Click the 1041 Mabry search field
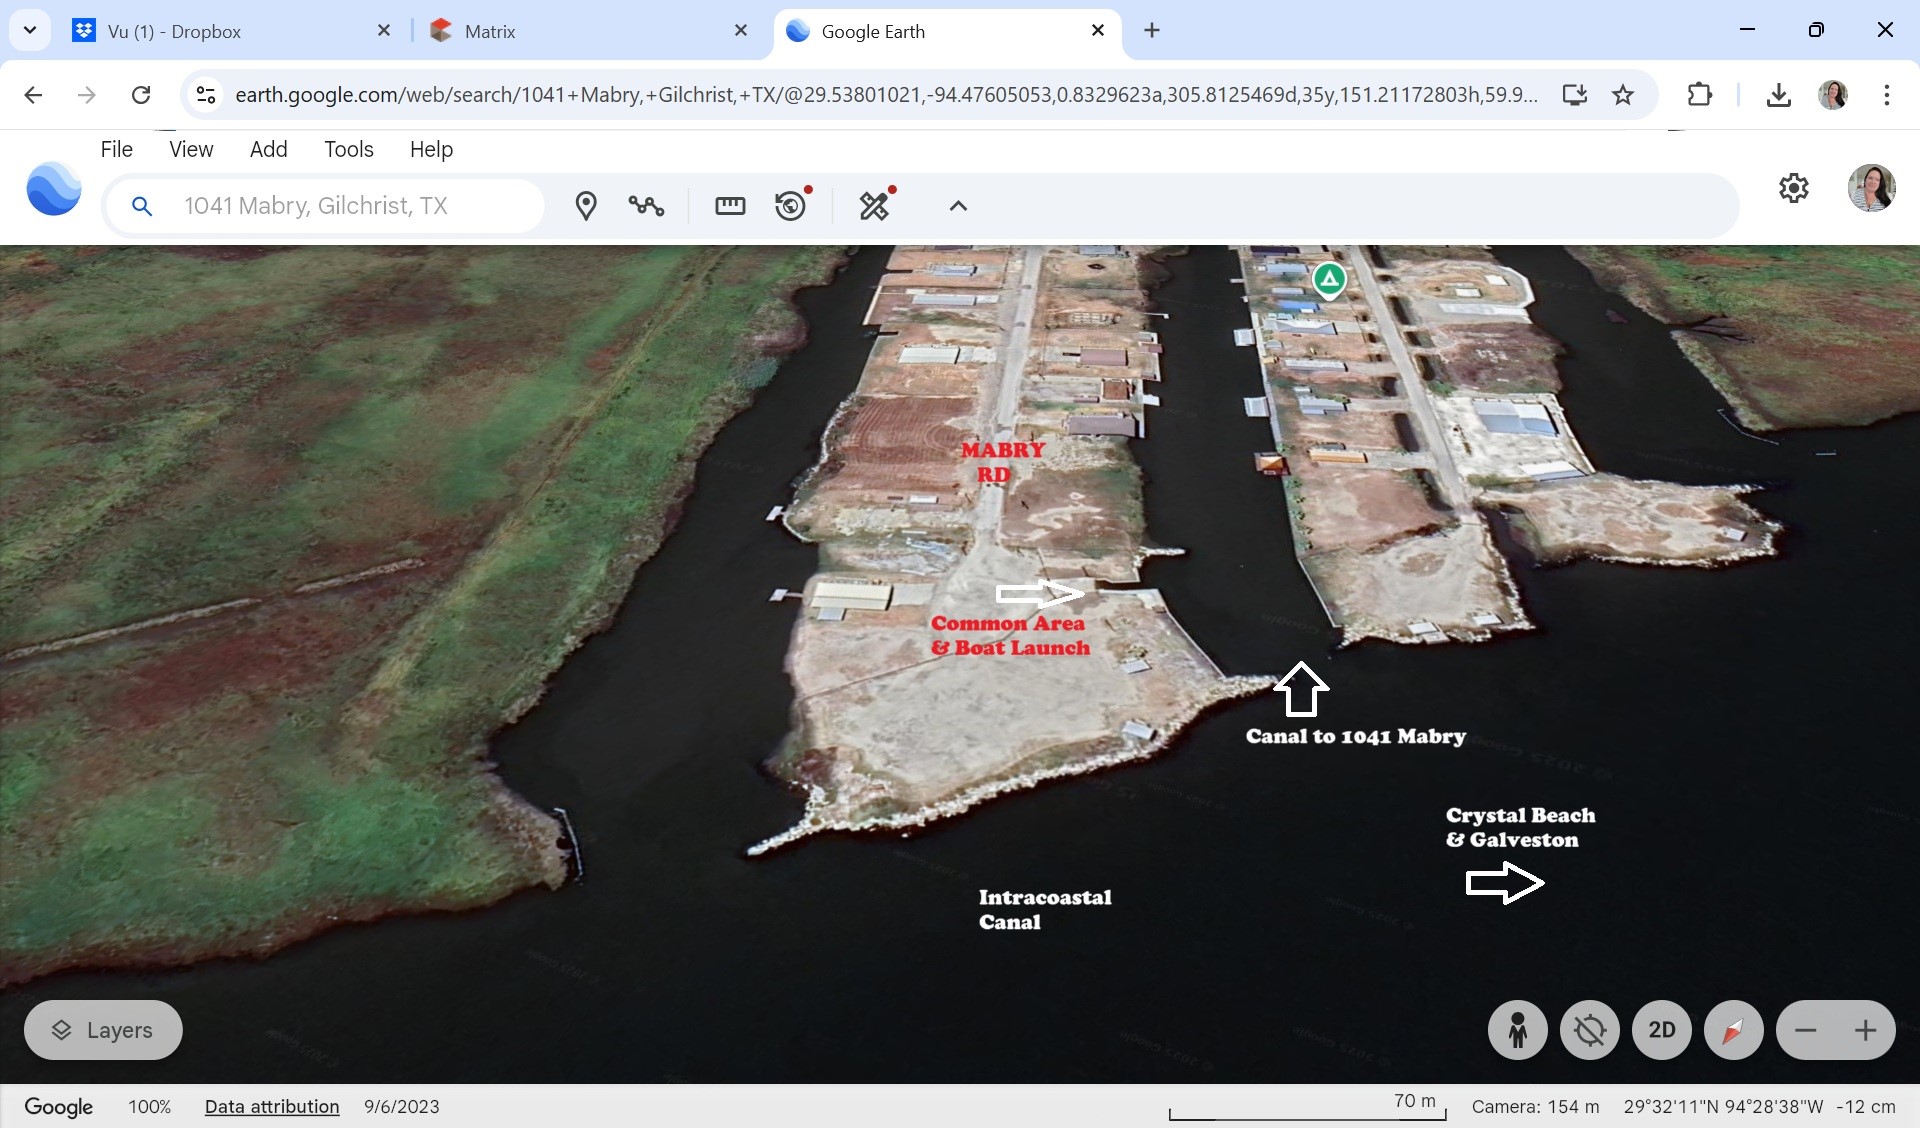Viewport: 1920px width, 1128px height. pos(340,206)
